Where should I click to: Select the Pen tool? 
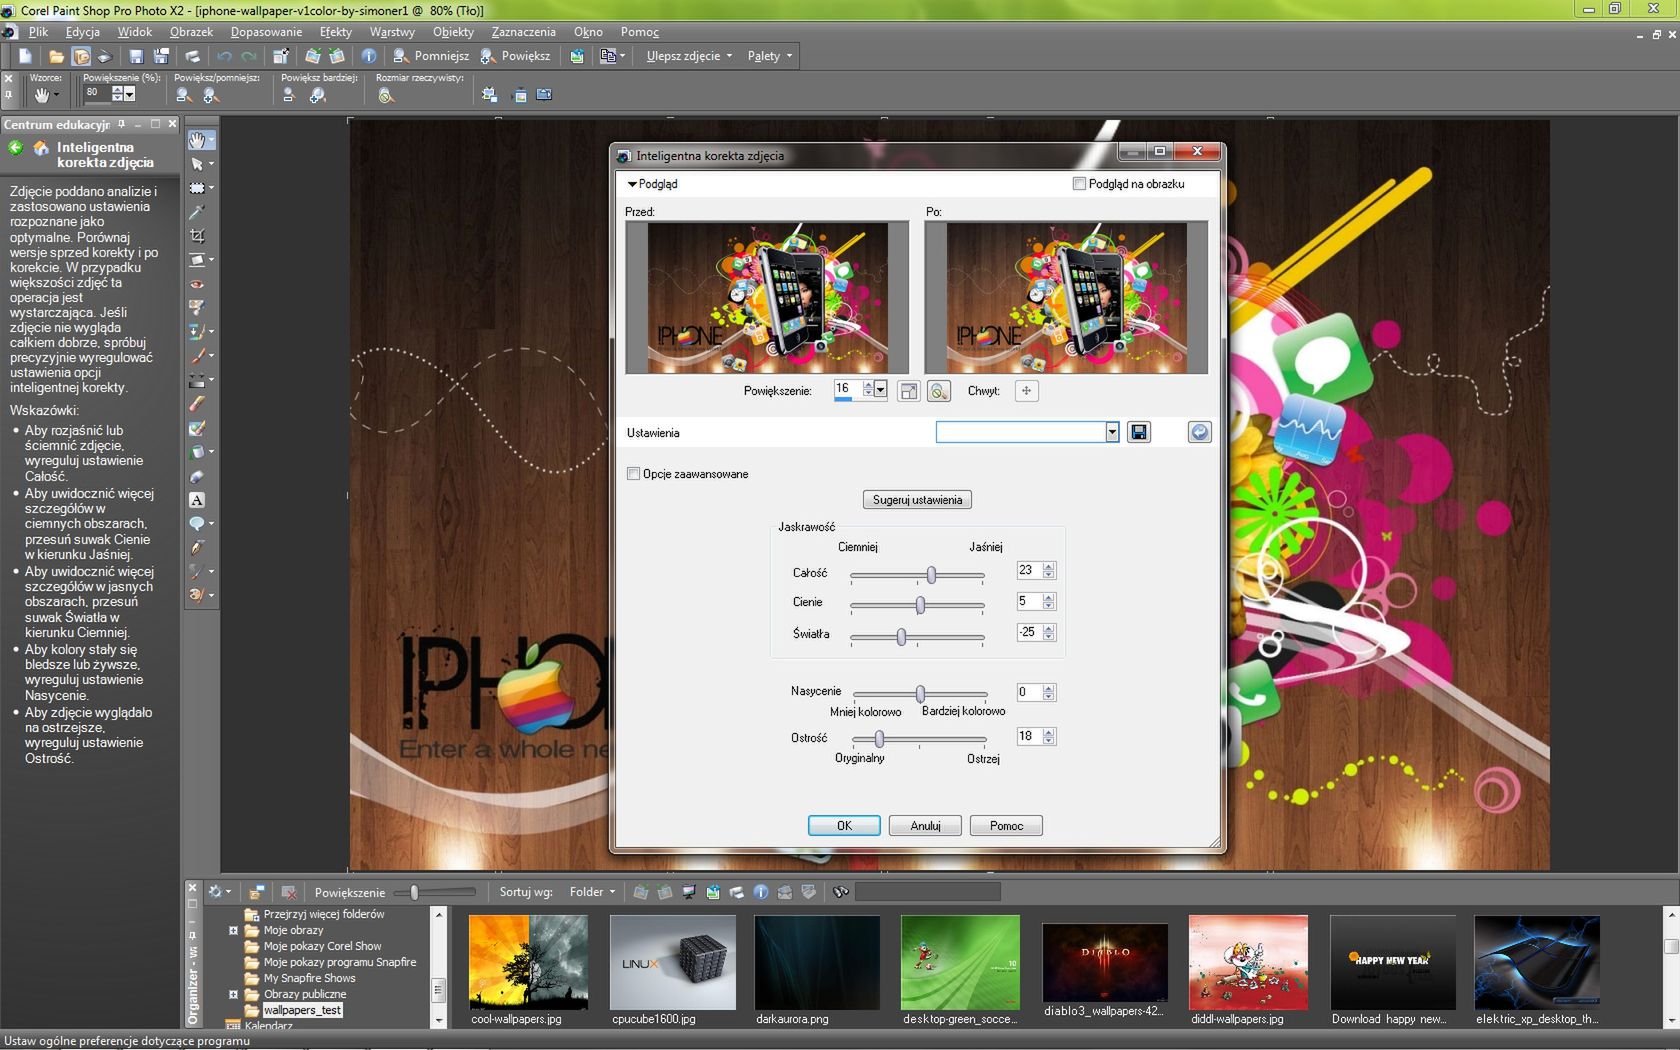pyautogui.click(x=198, y=548)
